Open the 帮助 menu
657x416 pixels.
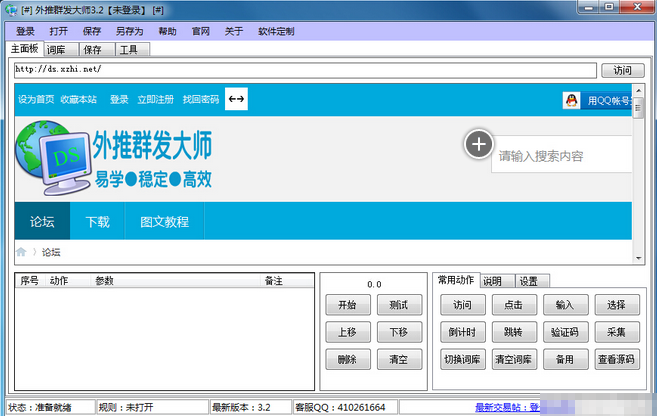pyautogui.click(x=167, y=31)
